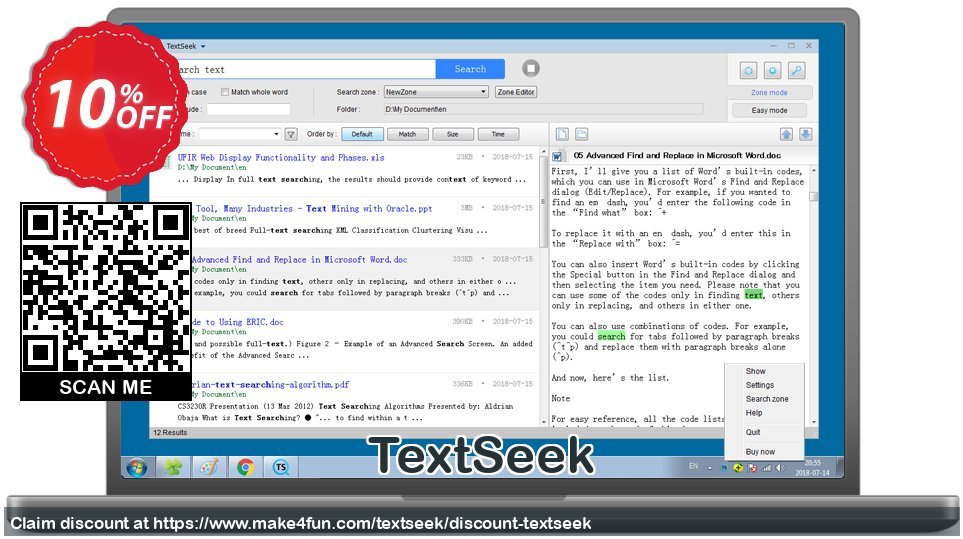
Task: Focus the exclude words input field
Action: (248, 109)
